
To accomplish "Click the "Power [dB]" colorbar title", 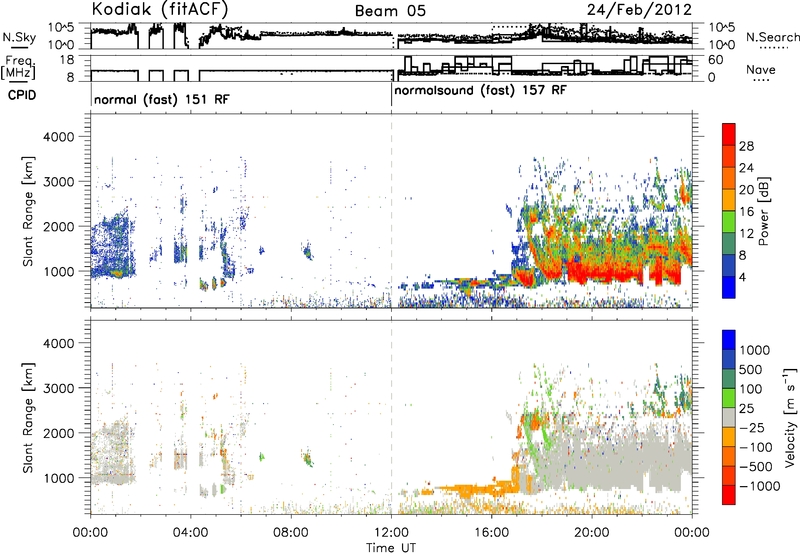I will [764, 211].
